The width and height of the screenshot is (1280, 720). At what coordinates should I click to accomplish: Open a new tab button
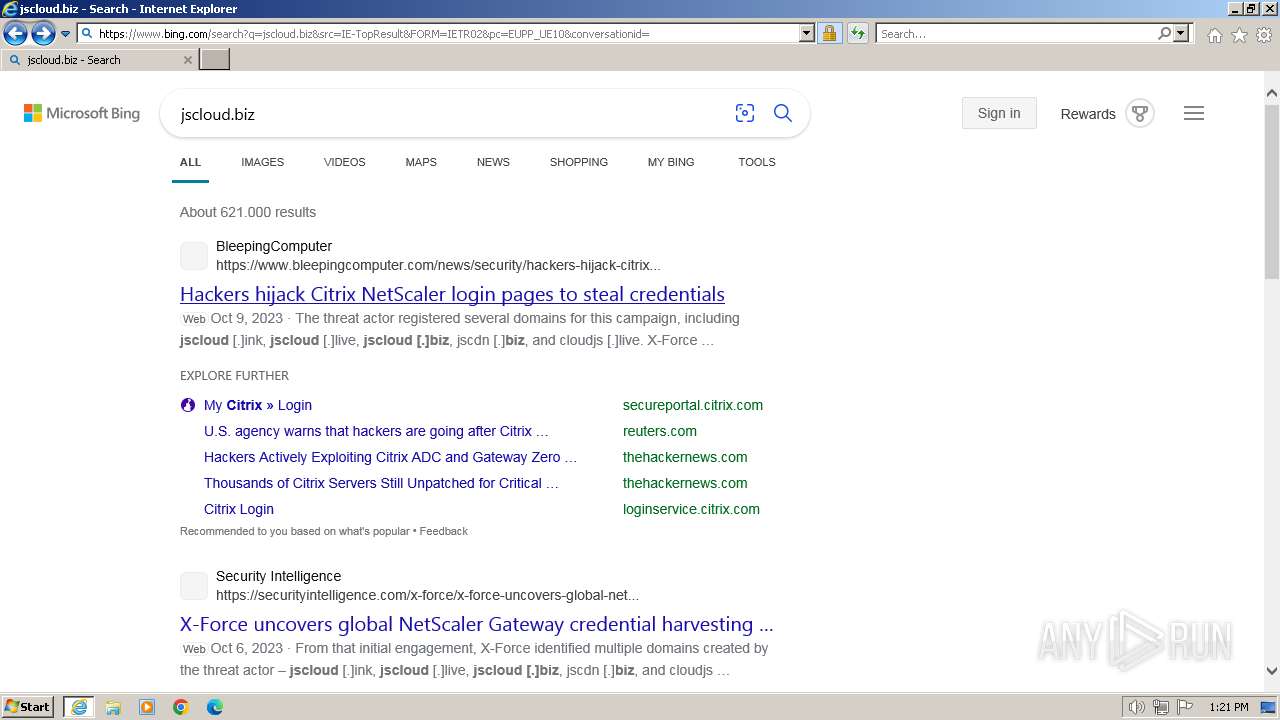215,60
